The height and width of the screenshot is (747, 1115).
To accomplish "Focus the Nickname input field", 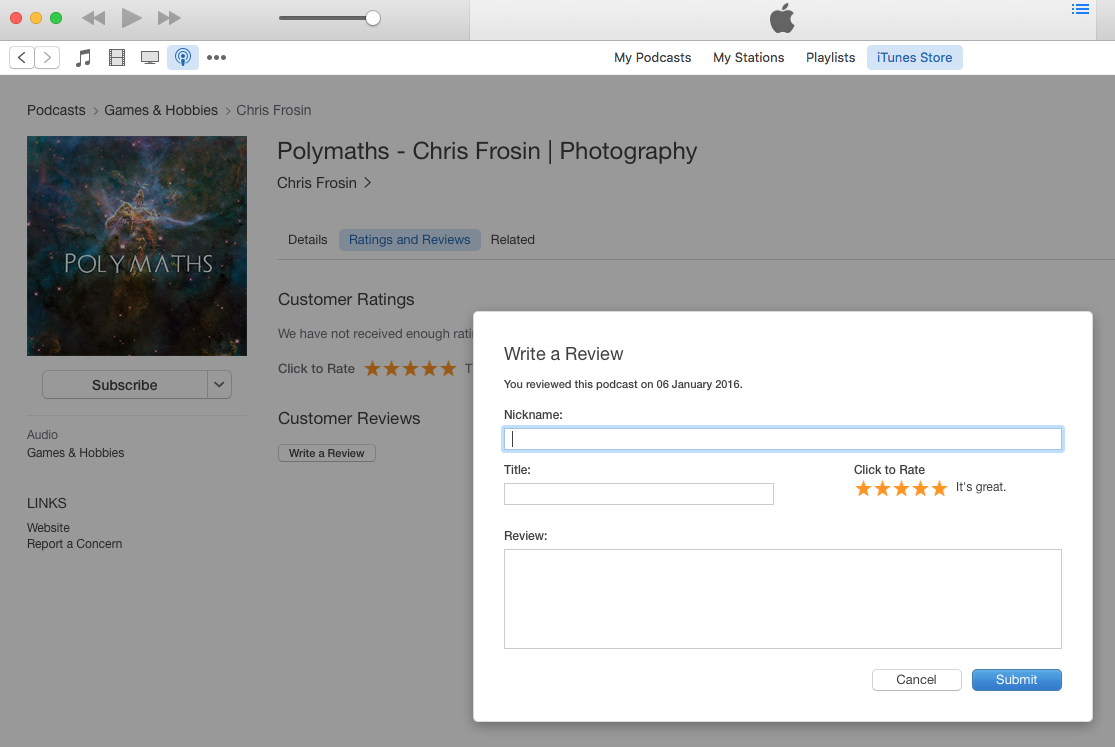I will pyautogui.click(x=783, y=439).
